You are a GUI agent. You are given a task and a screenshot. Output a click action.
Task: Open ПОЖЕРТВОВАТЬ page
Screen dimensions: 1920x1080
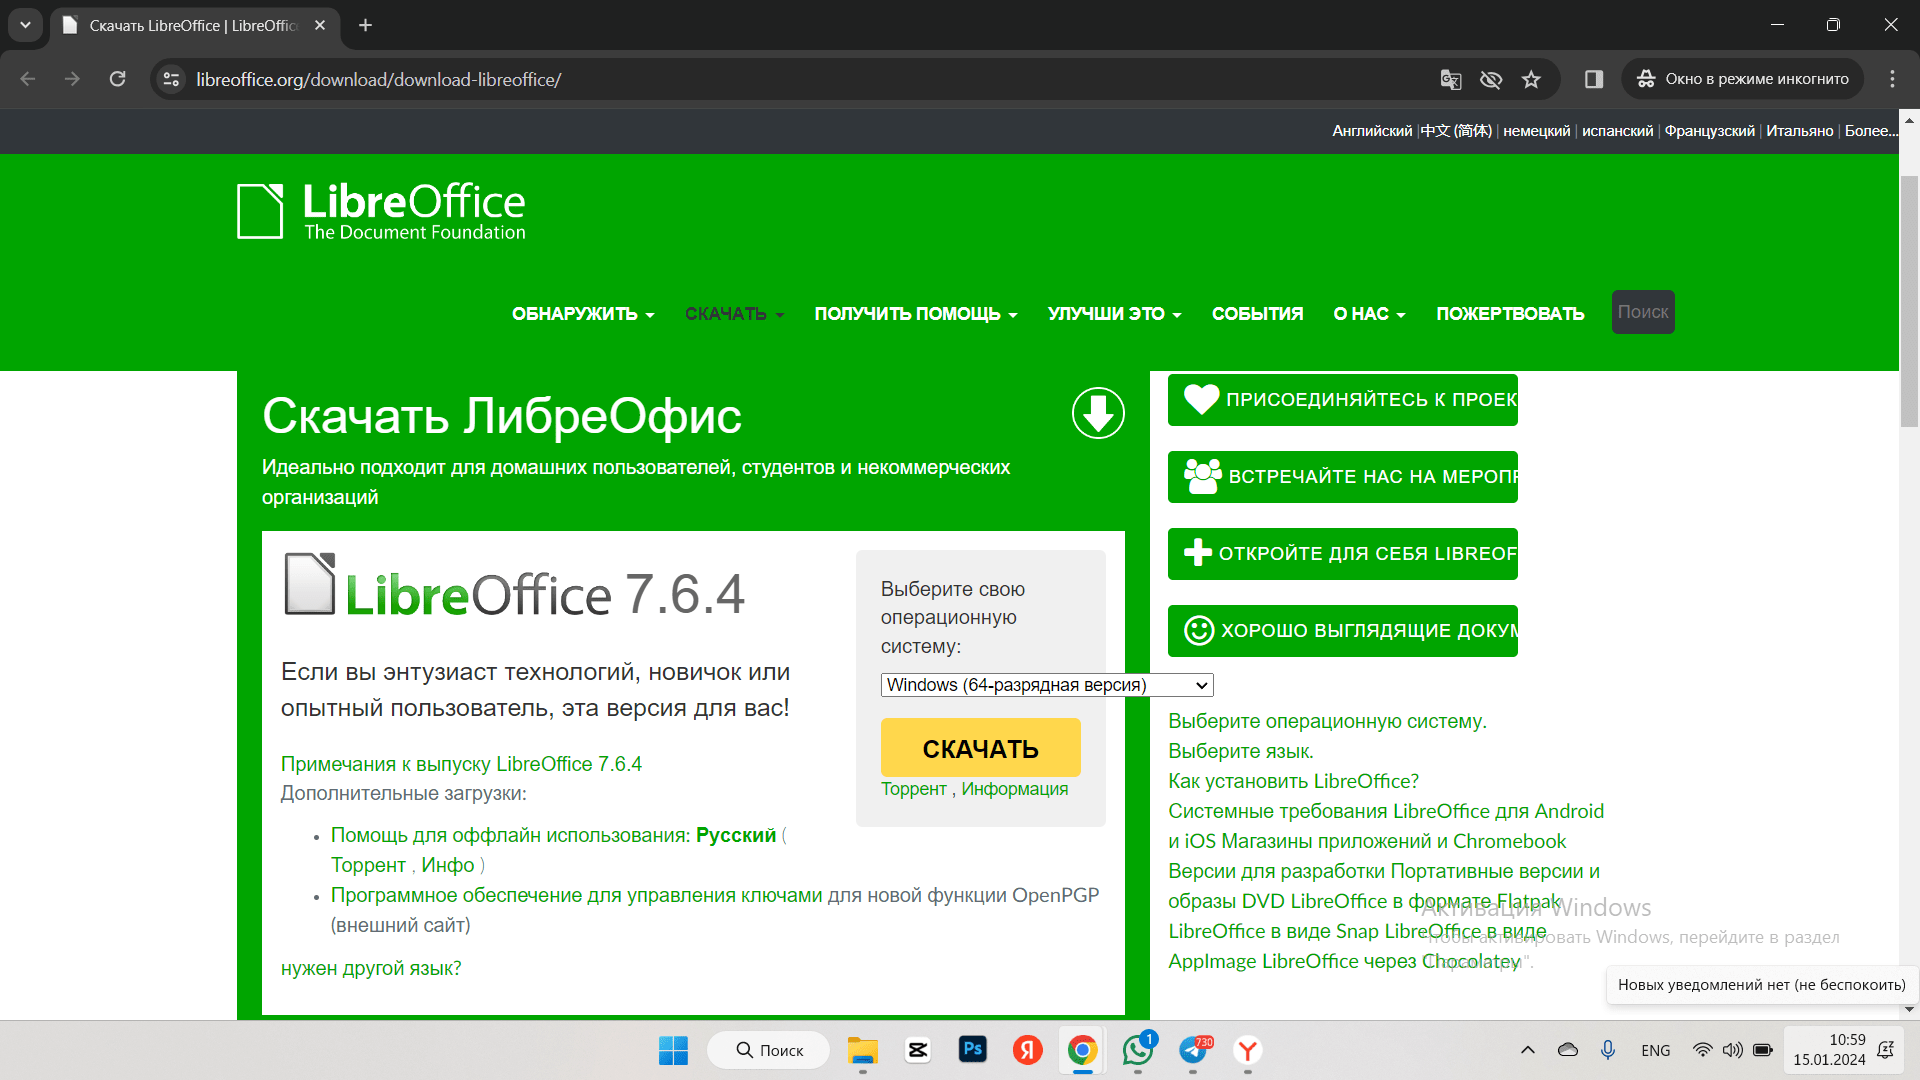click(x=1510, y=314)
